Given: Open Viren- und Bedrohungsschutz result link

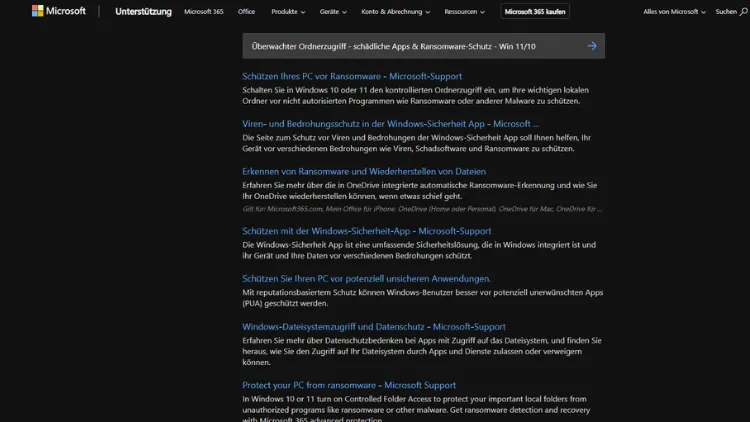Looking at the screenshot, I should pyautogui.click(x=390, y=124).
